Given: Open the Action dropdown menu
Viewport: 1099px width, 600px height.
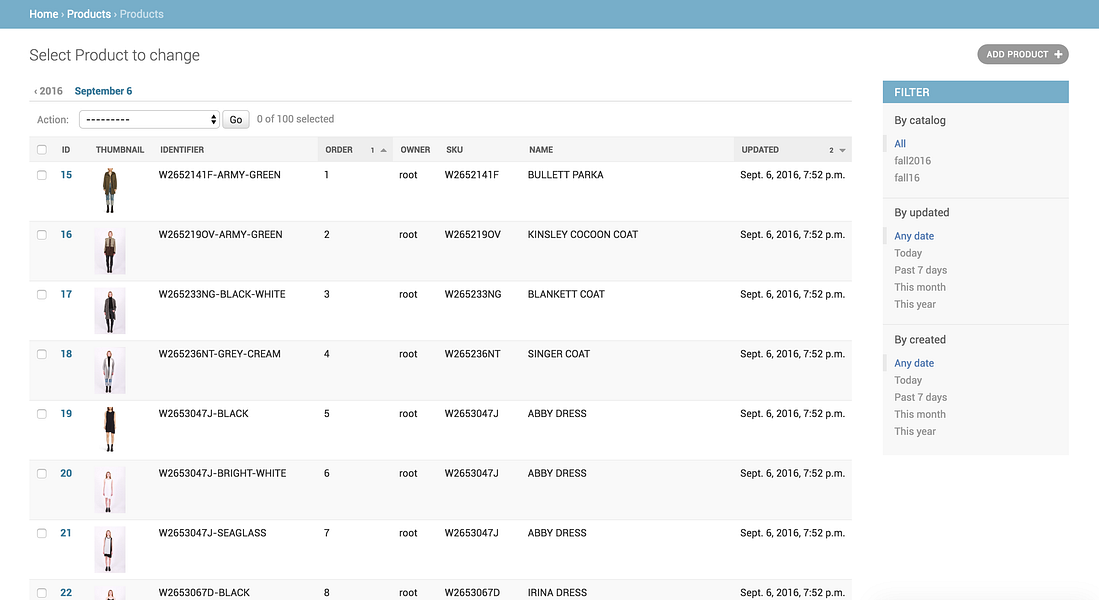Looking at the screenshot, I should click(x=149, y=119).
